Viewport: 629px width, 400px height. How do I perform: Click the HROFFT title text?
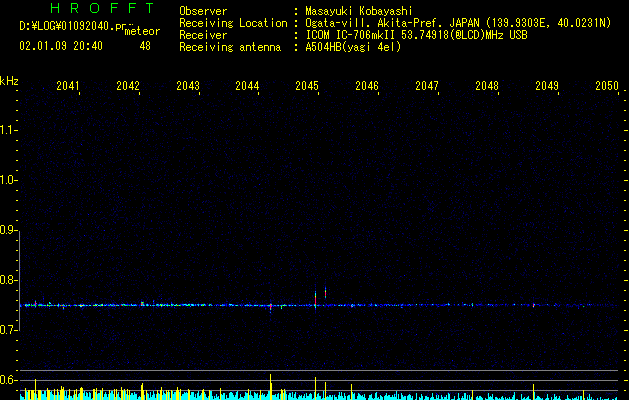click(102, 8)
